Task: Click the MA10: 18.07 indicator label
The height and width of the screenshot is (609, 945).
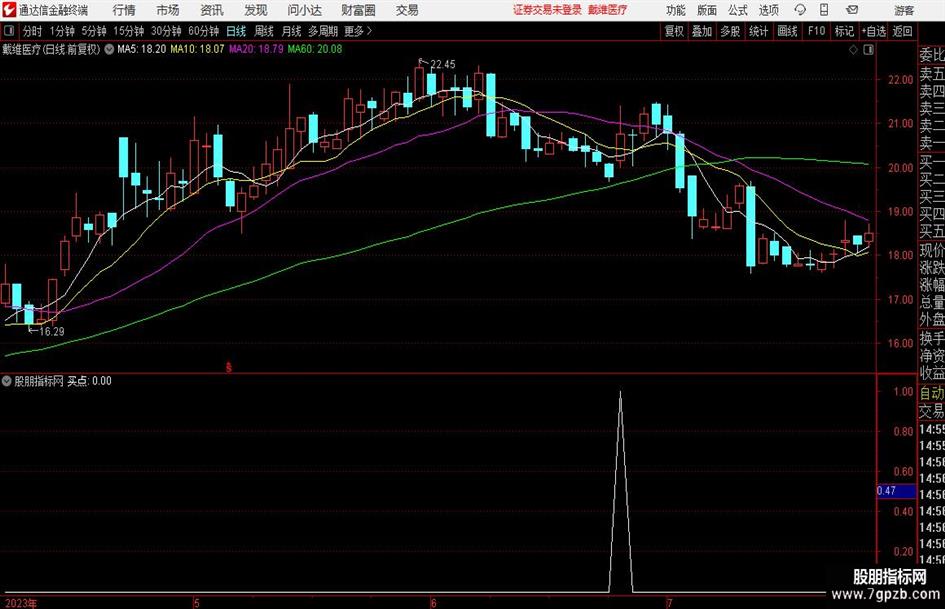Action: [x=197, y=49]
